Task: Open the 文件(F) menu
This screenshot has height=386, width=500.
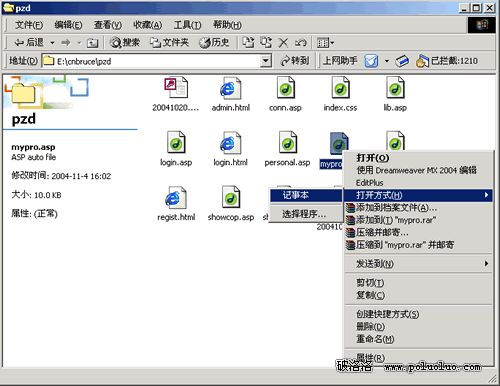Action: click(29, 25)
